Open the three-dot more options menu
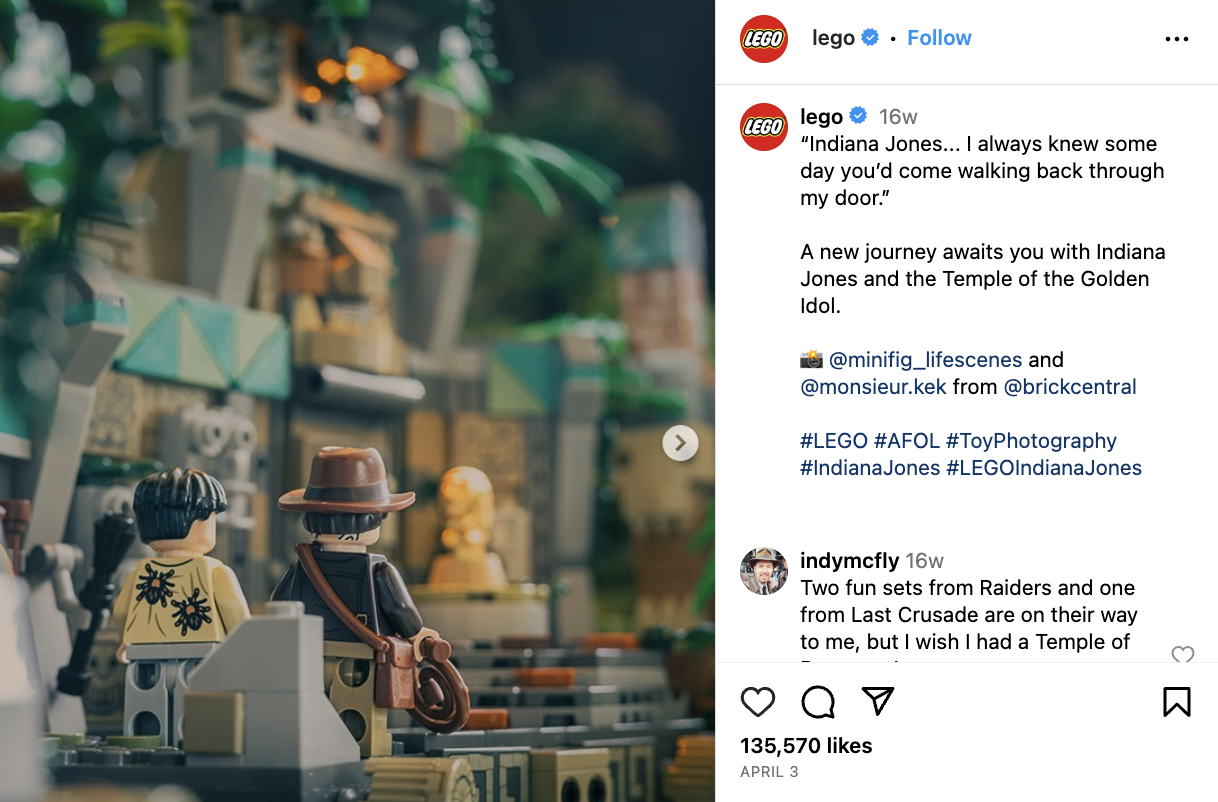Viewport: 1218px width, 802px height. [1177, 39]
